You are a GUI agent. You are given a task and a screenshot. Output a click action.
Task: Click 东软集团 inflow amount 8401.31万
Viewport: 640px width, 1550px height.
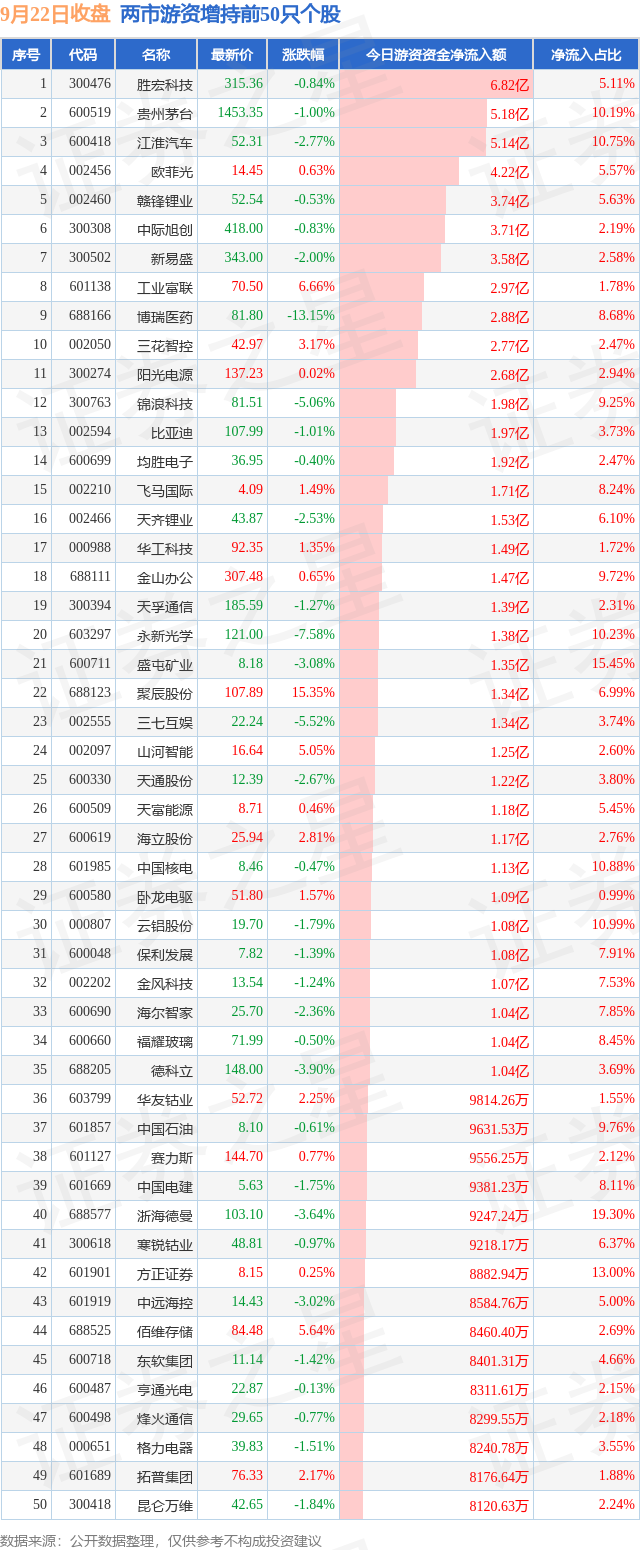tap(497, 1361)
